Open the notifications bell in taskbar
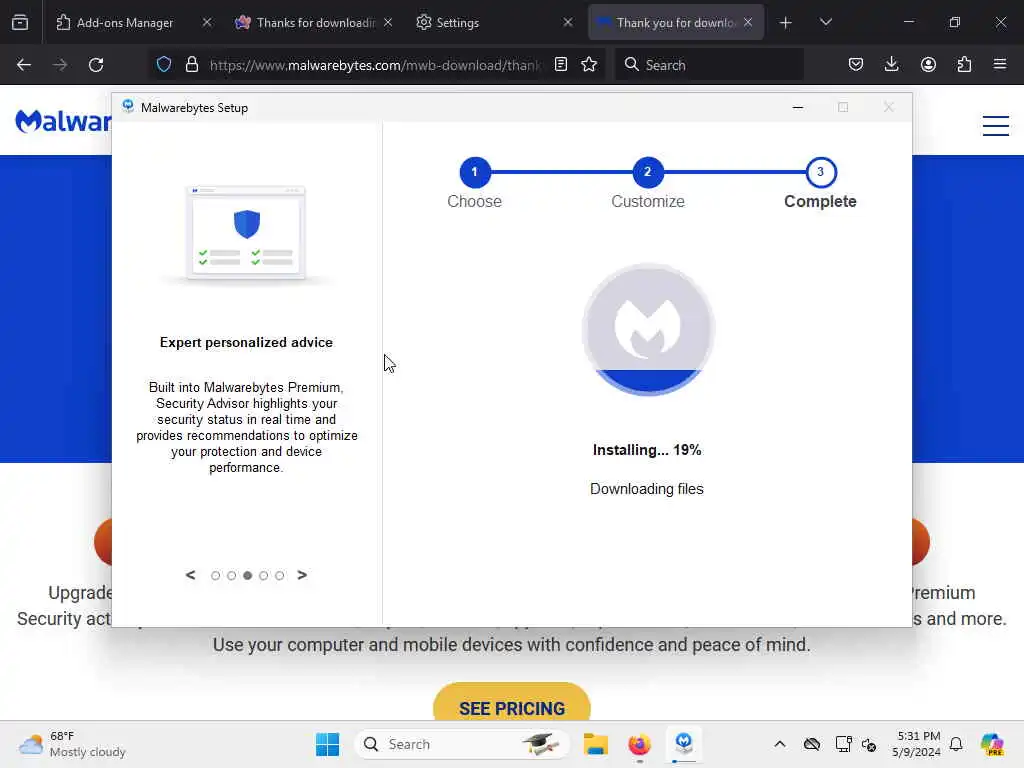1024x768 pixels. (956, 744)
